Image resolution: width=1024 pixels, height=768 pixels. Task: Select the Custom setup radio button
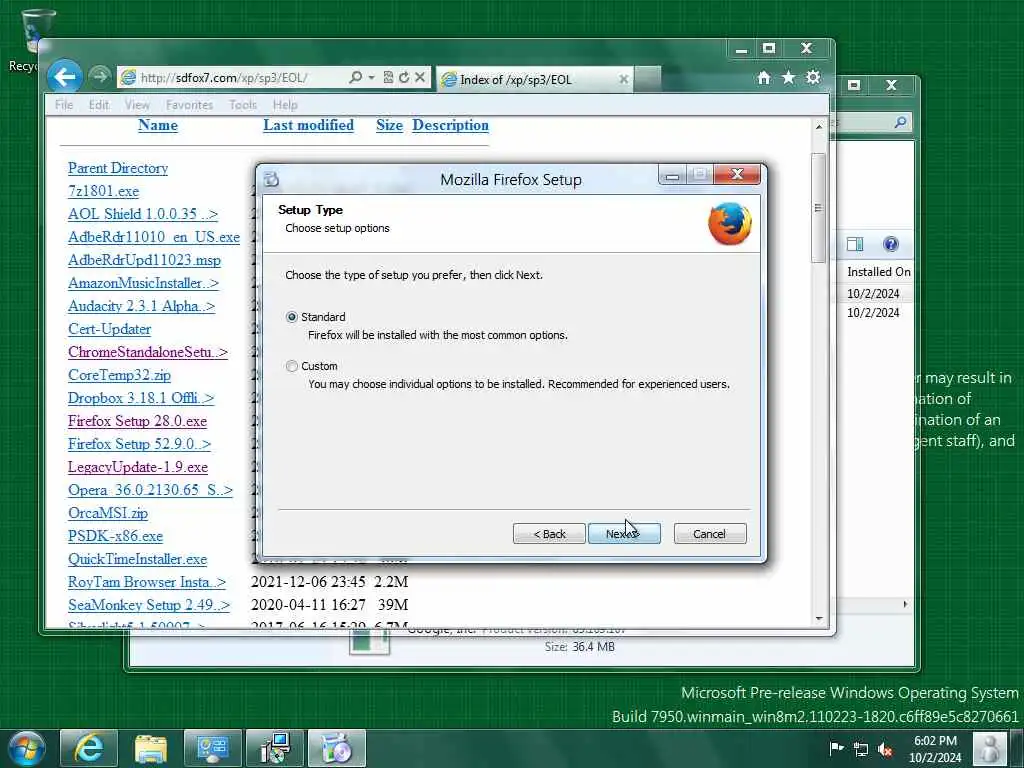pos(292,366)
